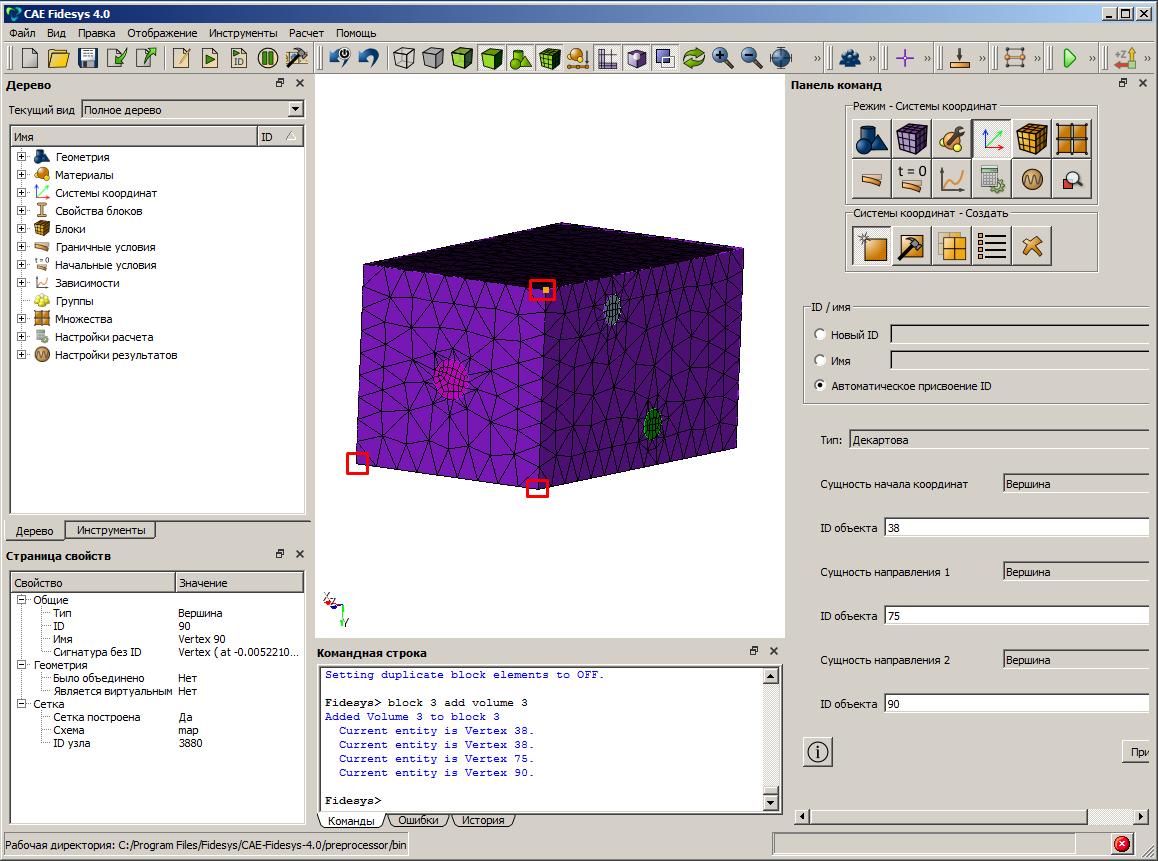The image size is (1158, 861).
Task: Select coordinate systems mode axes icon
Action: [x=992, y=138]
